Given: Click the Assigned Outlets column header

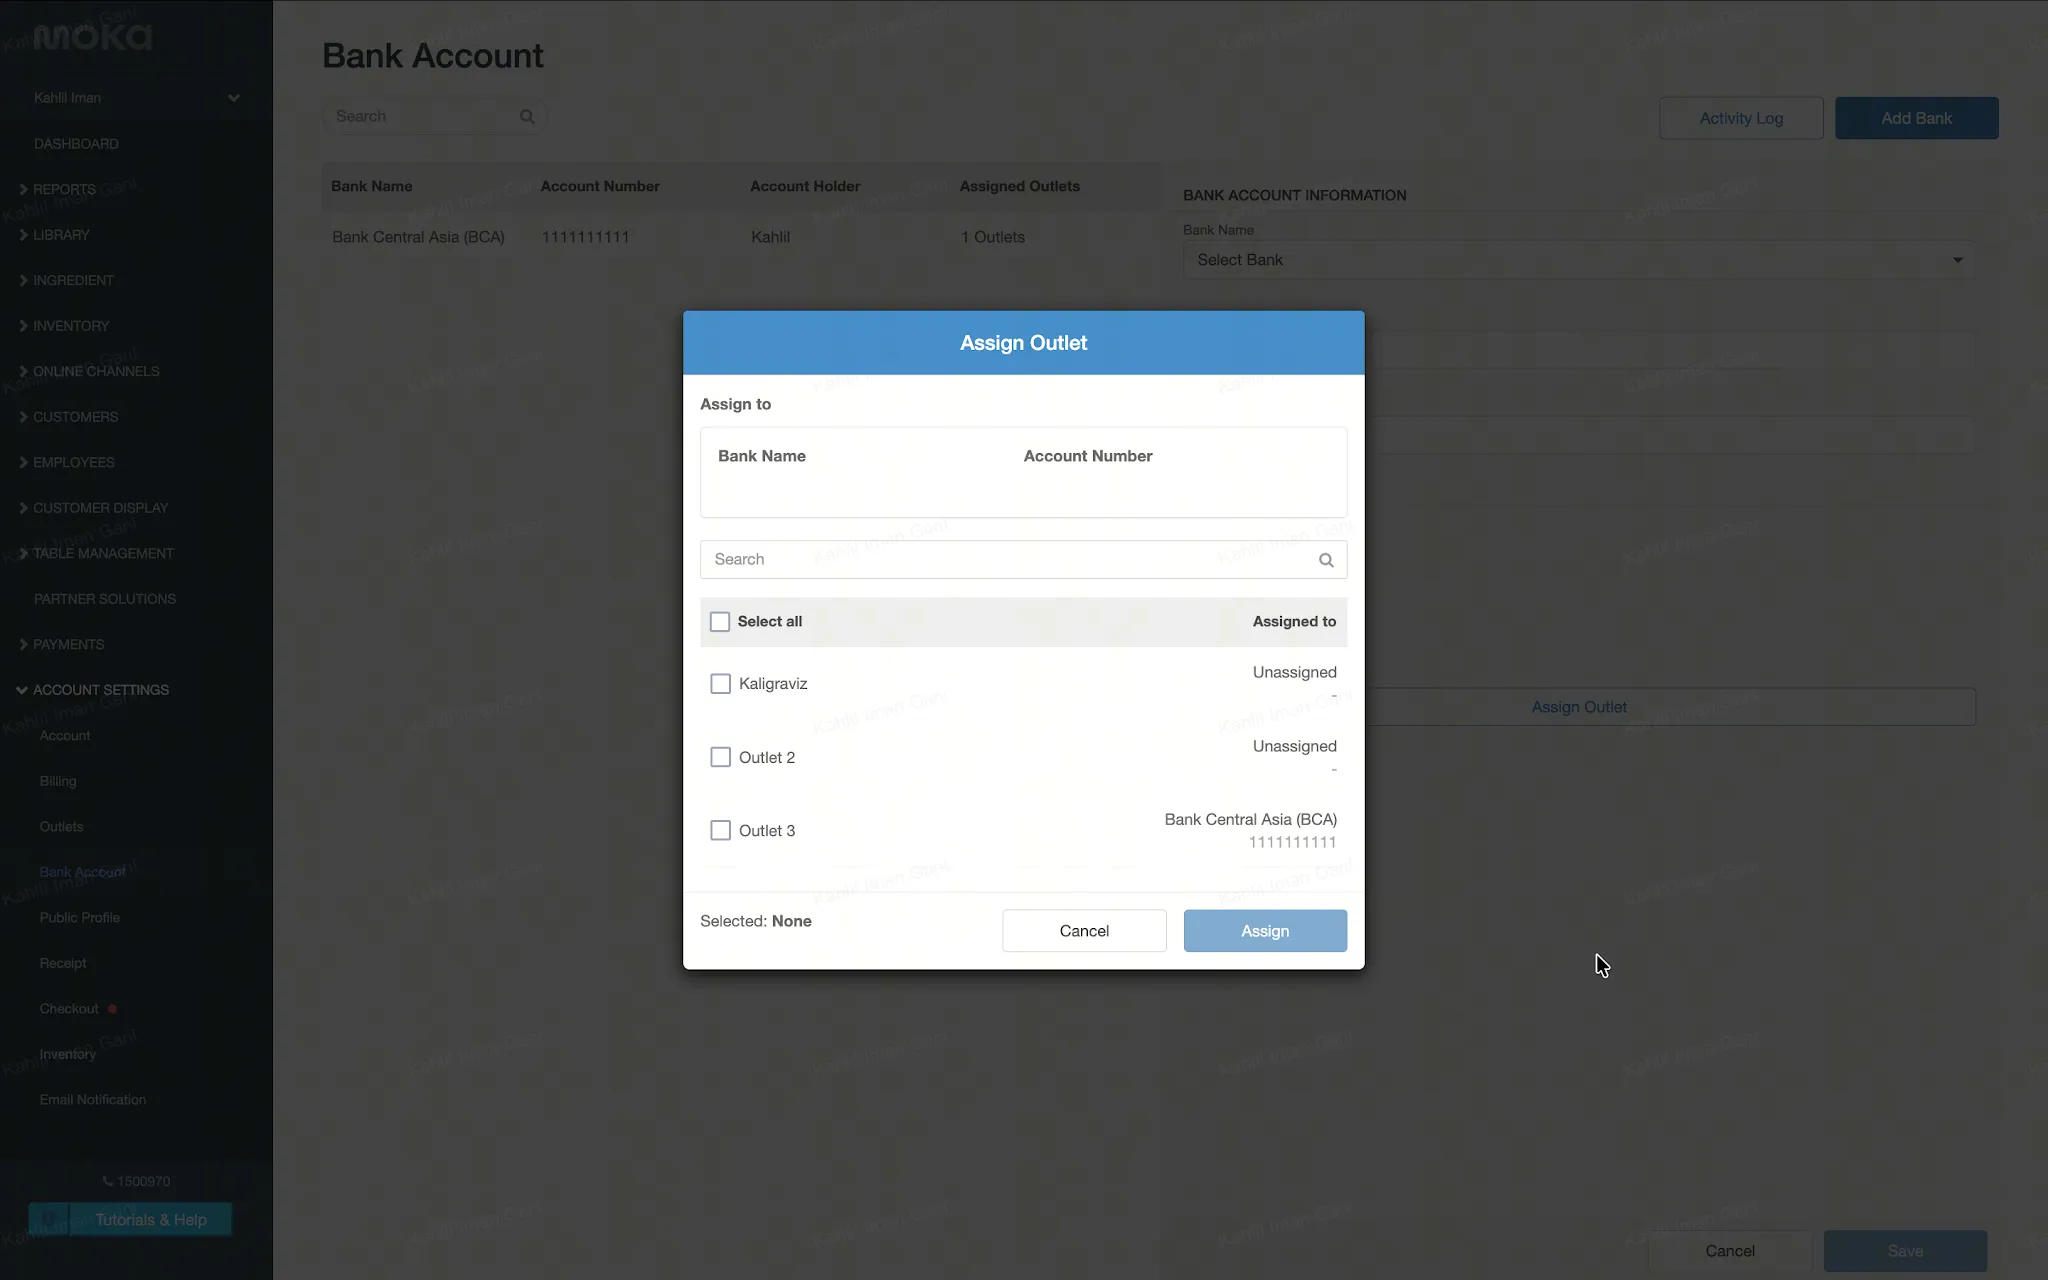Looking at the screenshot, I should click(x=1019, y=186).
